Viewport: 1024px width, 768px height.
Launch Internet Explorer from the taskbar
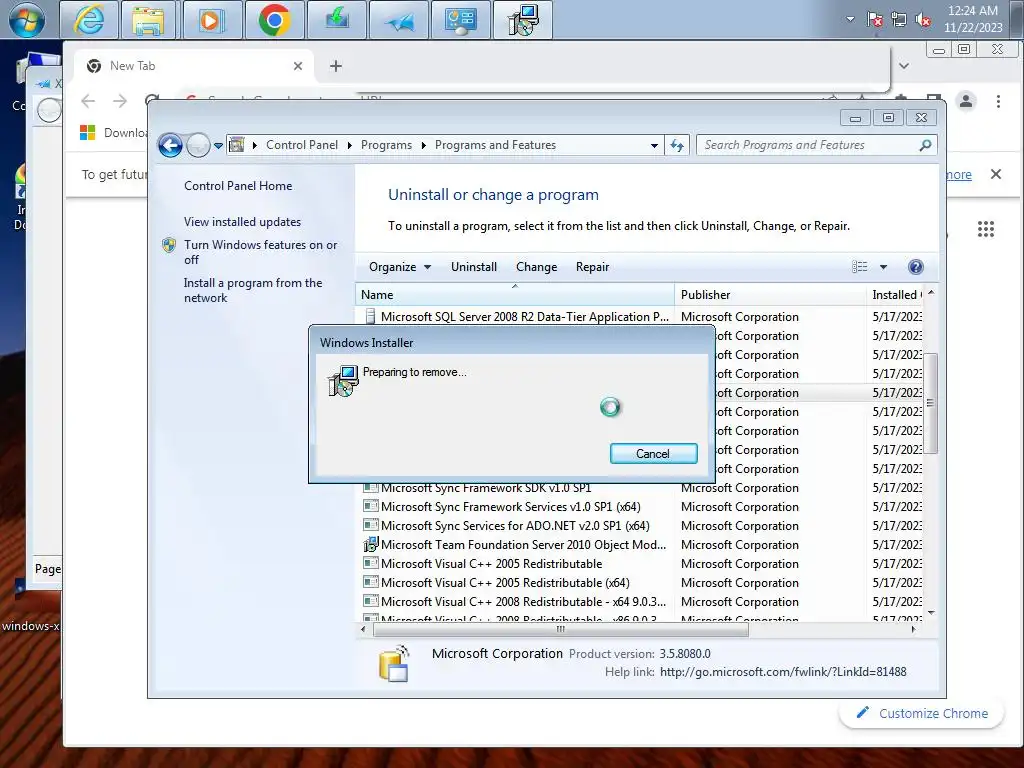[x=89, y=20]
